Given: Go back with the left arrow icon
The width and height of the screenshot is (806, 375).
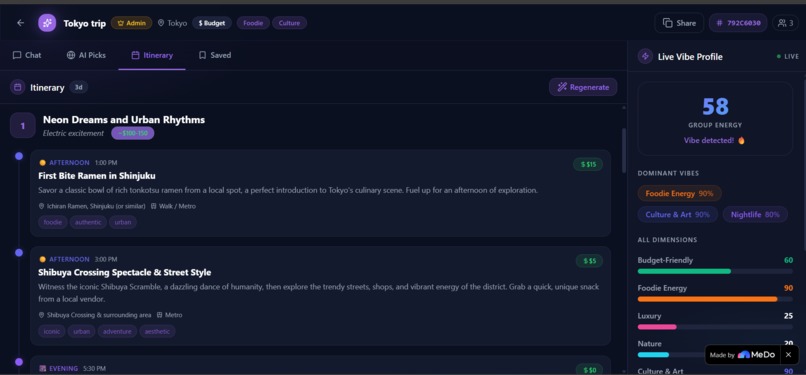Looking at the screenshot, I should coord(21,23).
